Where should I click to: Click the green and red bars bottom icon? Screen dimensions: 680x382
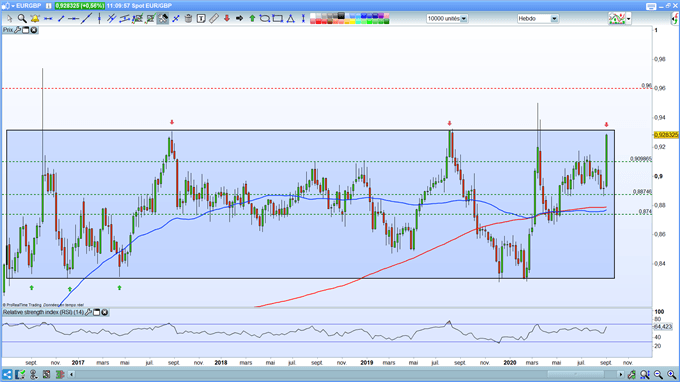(x=60, y=374)
